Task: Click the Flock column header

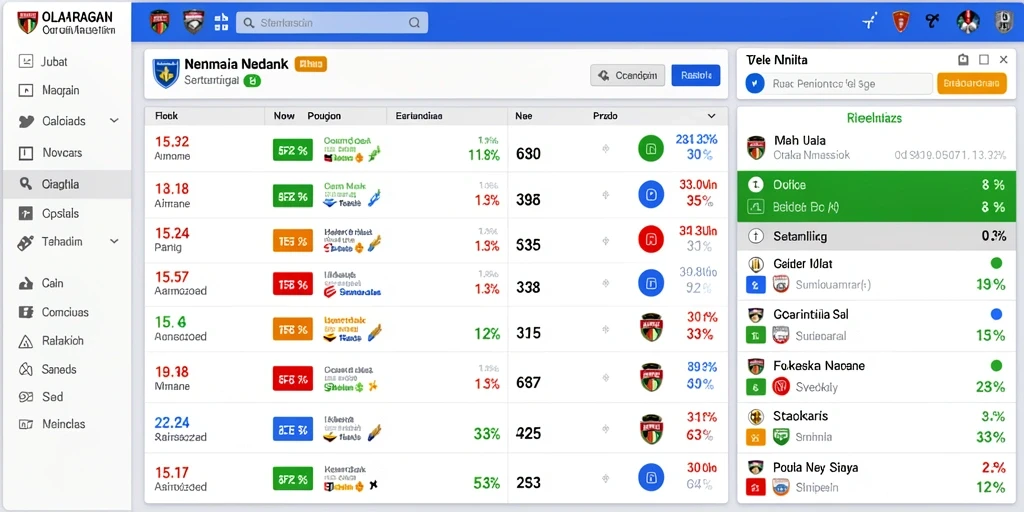Action: click(167, 116)
